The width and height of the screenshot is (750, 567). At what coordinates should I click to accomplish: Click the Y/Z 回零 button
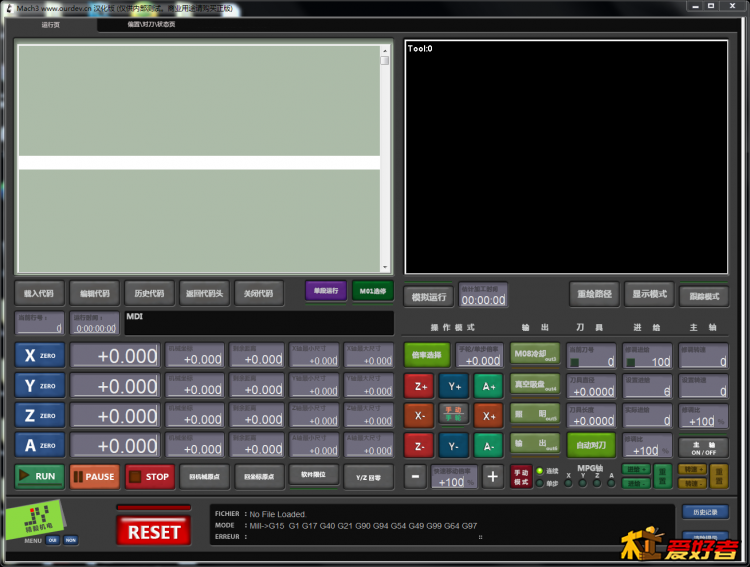(368, 477)
